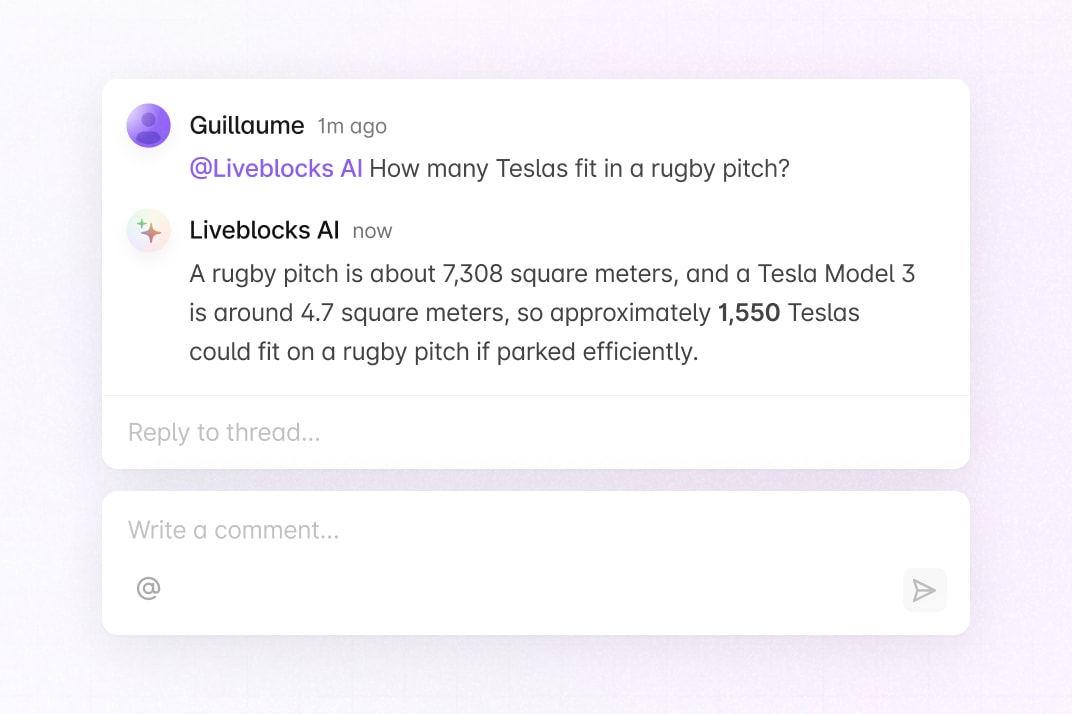The width and height of the screenshot is (1072, 714).
Task: Click the send comment paper plane icon
Action: pos(924,590)
